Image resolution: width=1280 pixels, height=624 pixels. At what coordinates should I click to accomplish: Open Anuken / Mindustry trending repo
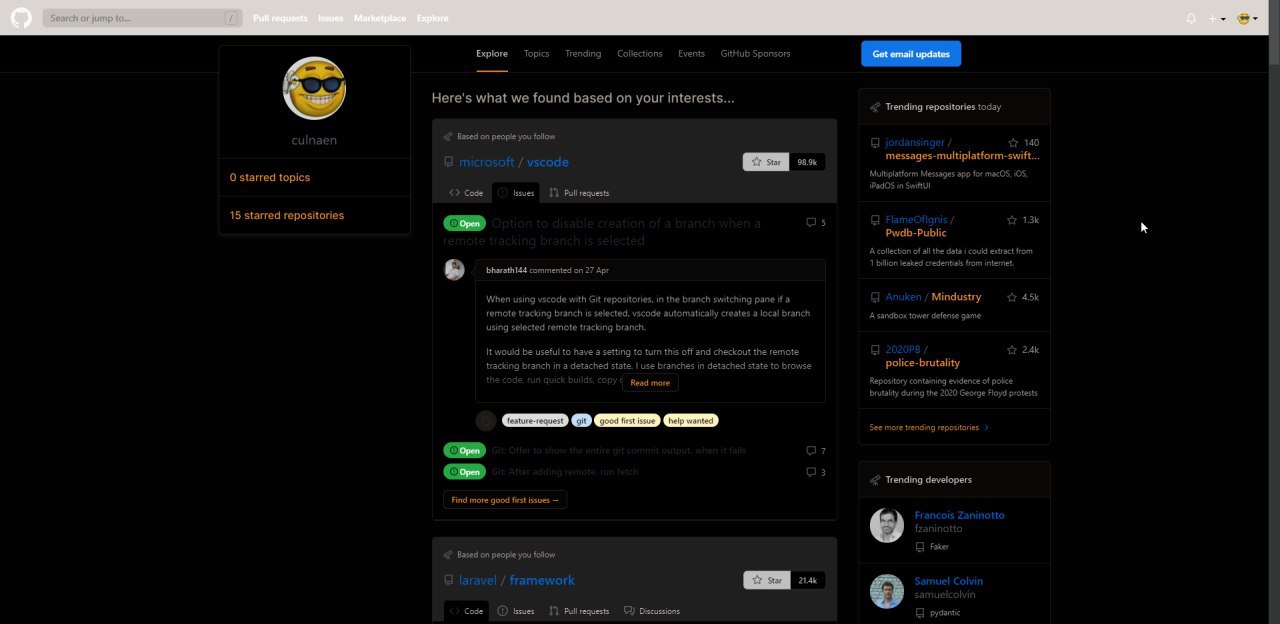pos(933,297)
